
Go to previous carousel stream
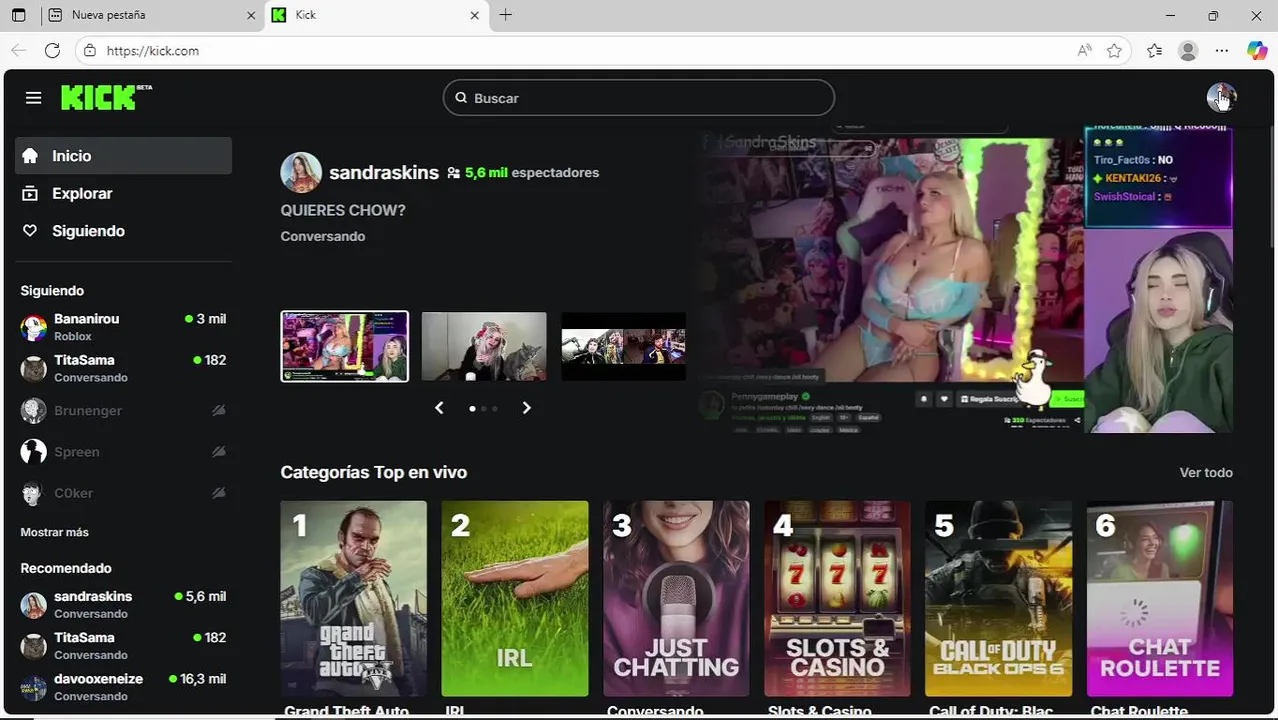coord(439,407)
